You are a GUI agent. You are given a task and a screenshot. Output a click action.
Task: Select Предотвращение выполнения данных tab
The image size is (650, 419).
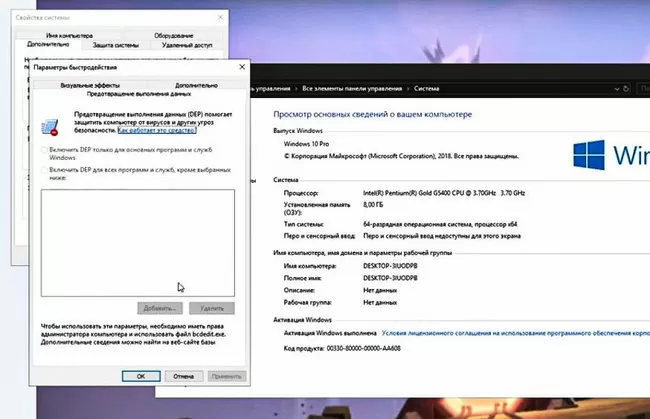click(139, 94)
